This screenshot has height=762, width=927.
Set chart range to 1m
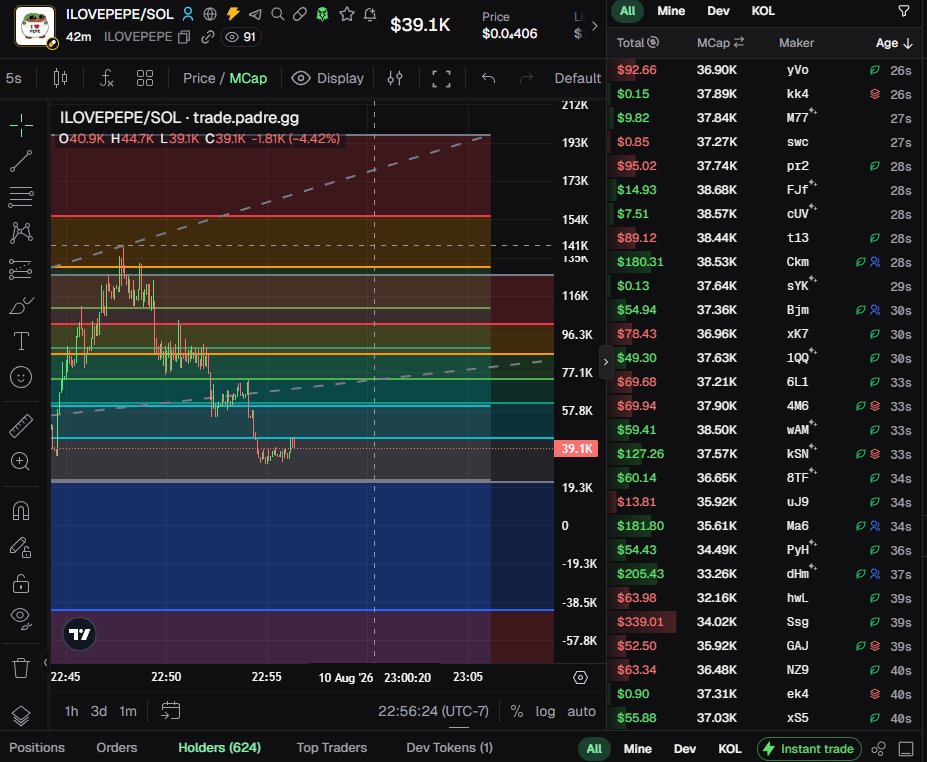128,711
